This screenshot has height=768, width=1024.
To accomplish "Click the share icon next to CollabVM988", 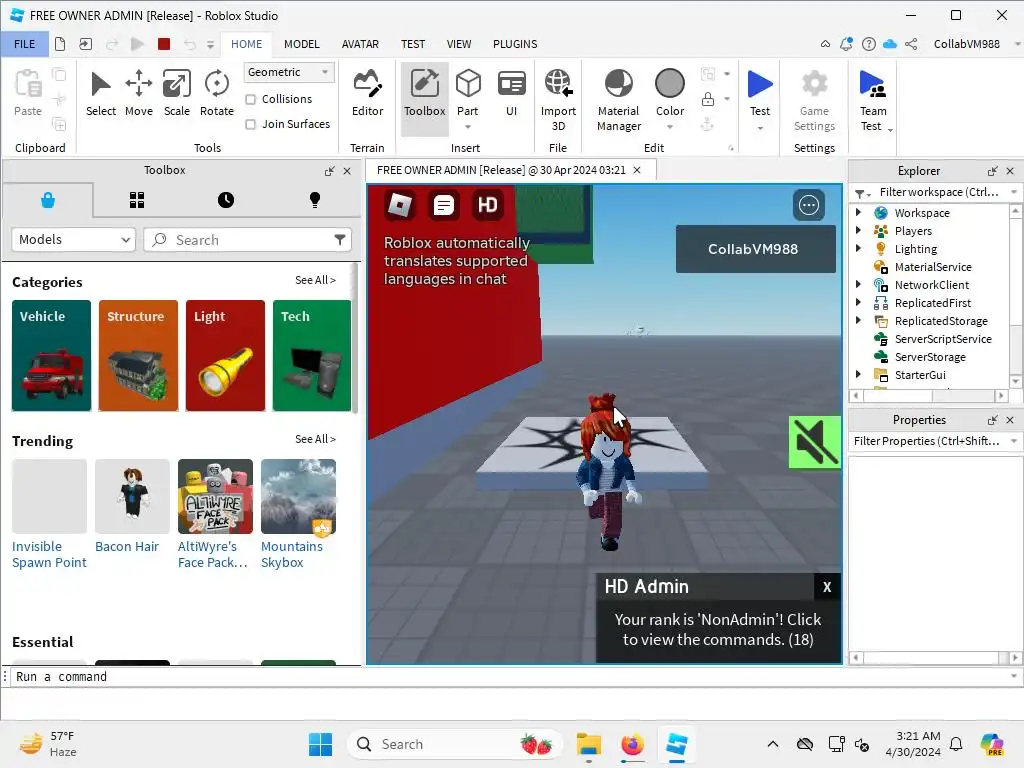I will click(911, 44).
